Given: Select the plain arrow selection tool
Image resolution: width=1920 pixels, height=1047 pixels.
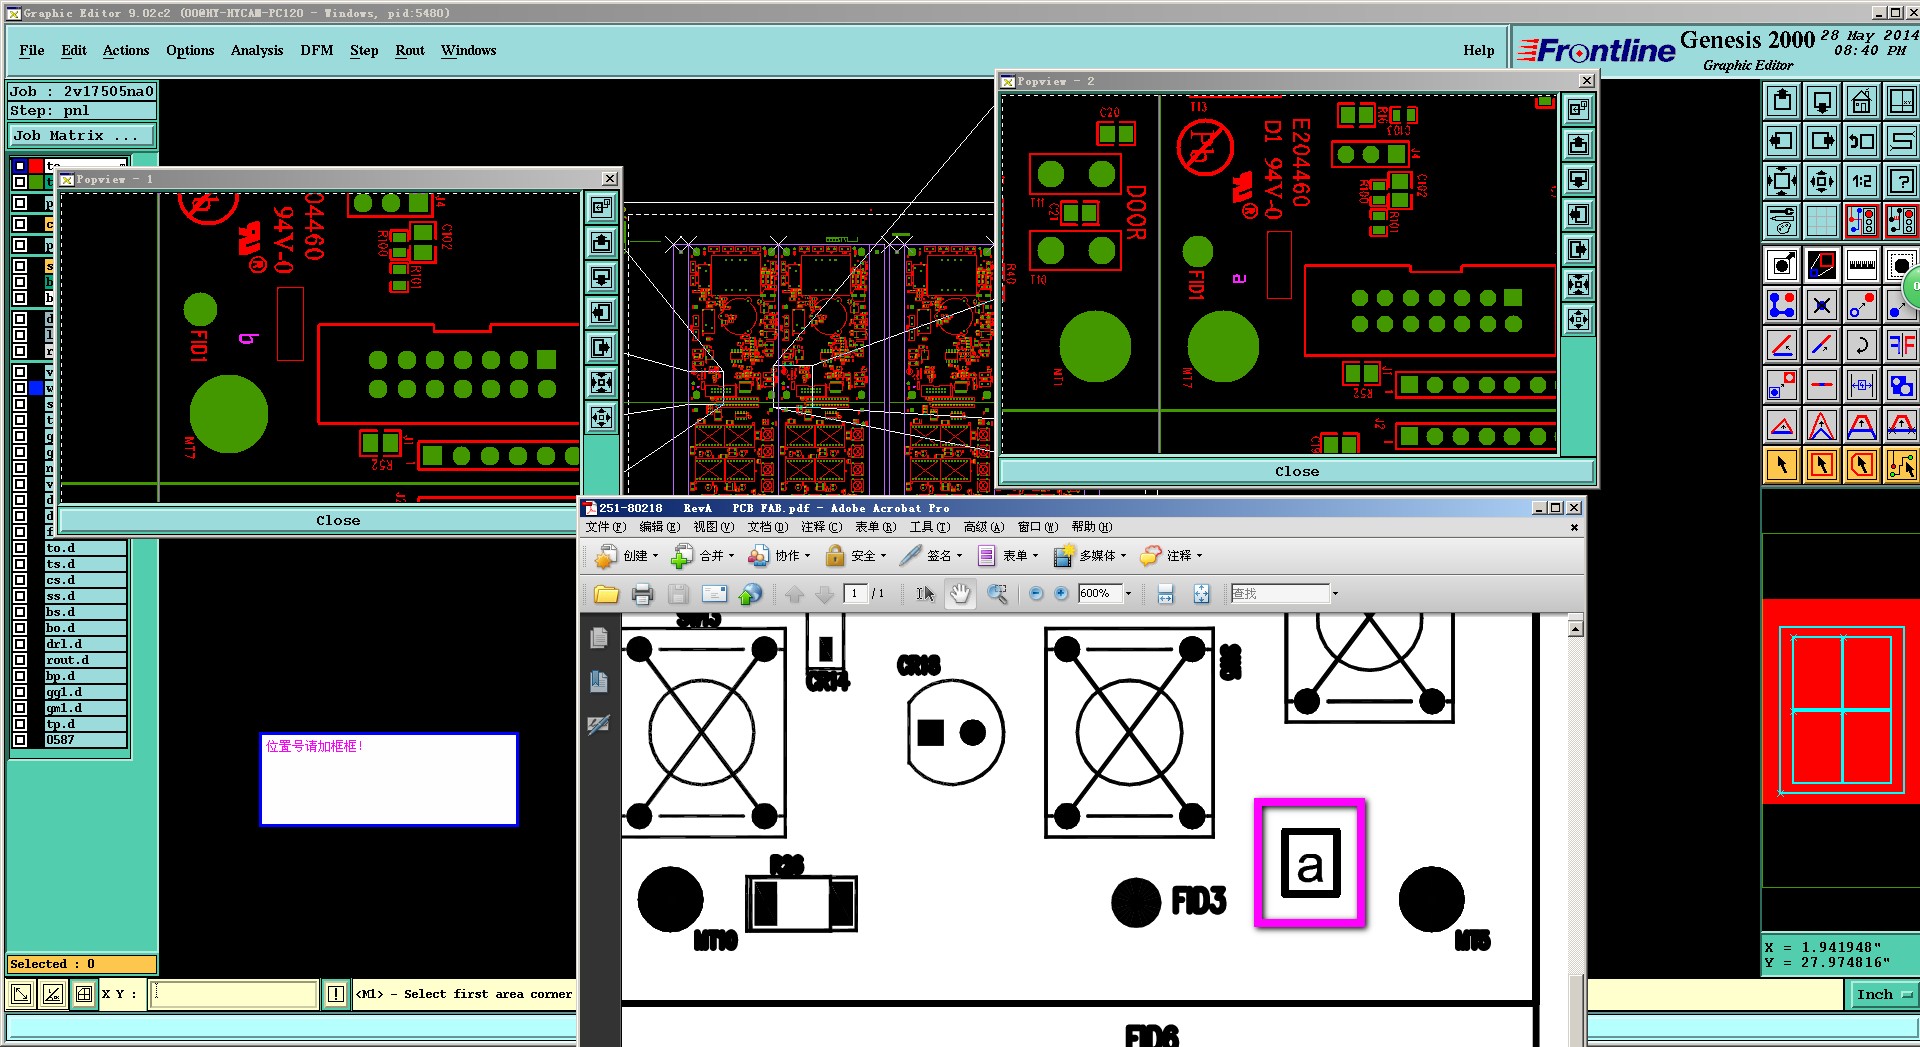Looking at the screenshot, I should point(1782,465).
